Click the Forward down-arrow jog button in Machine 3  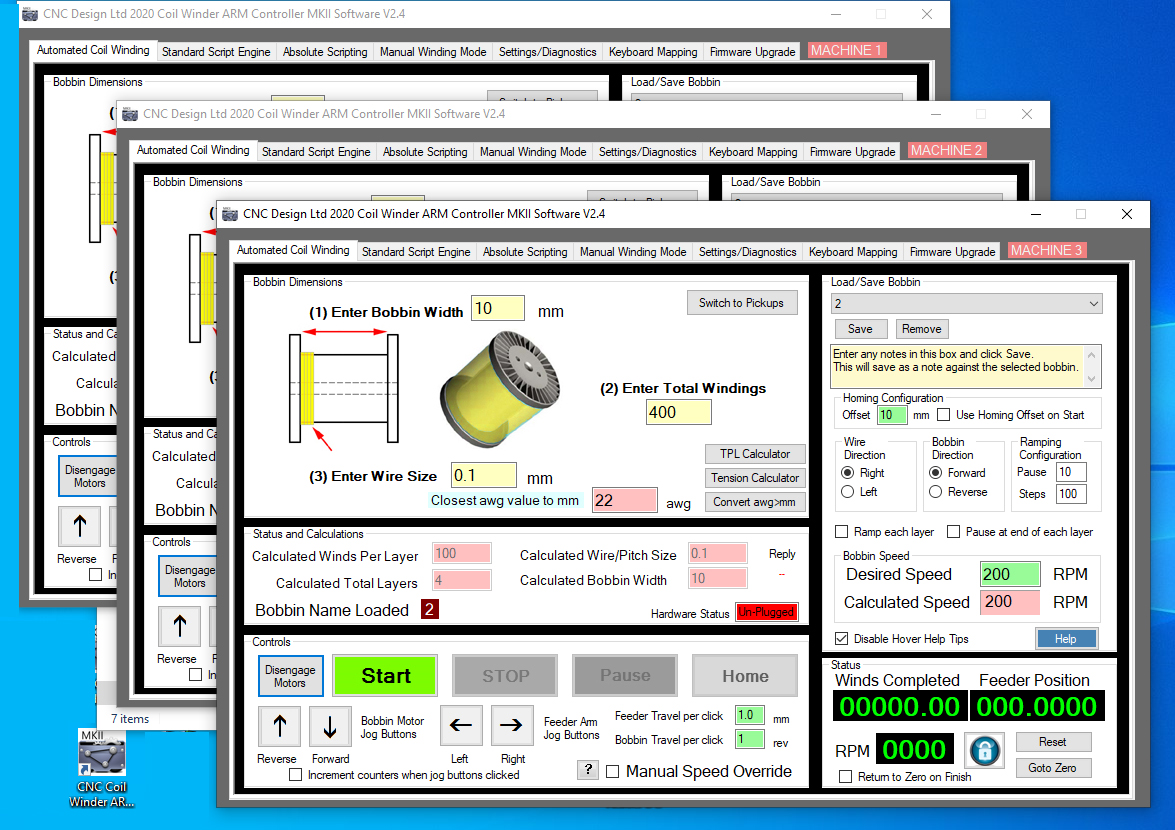click(330, 726)
